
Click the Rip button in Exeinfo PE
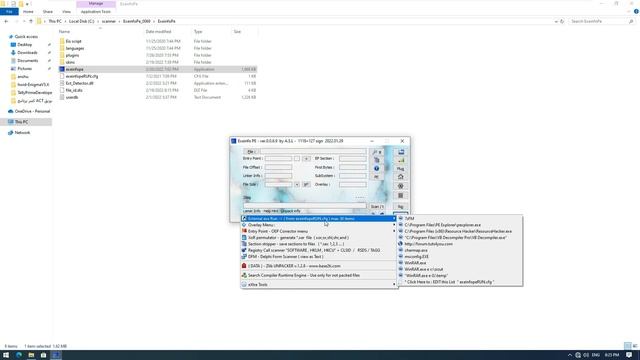pyautogui.click(x=401, y=207)
